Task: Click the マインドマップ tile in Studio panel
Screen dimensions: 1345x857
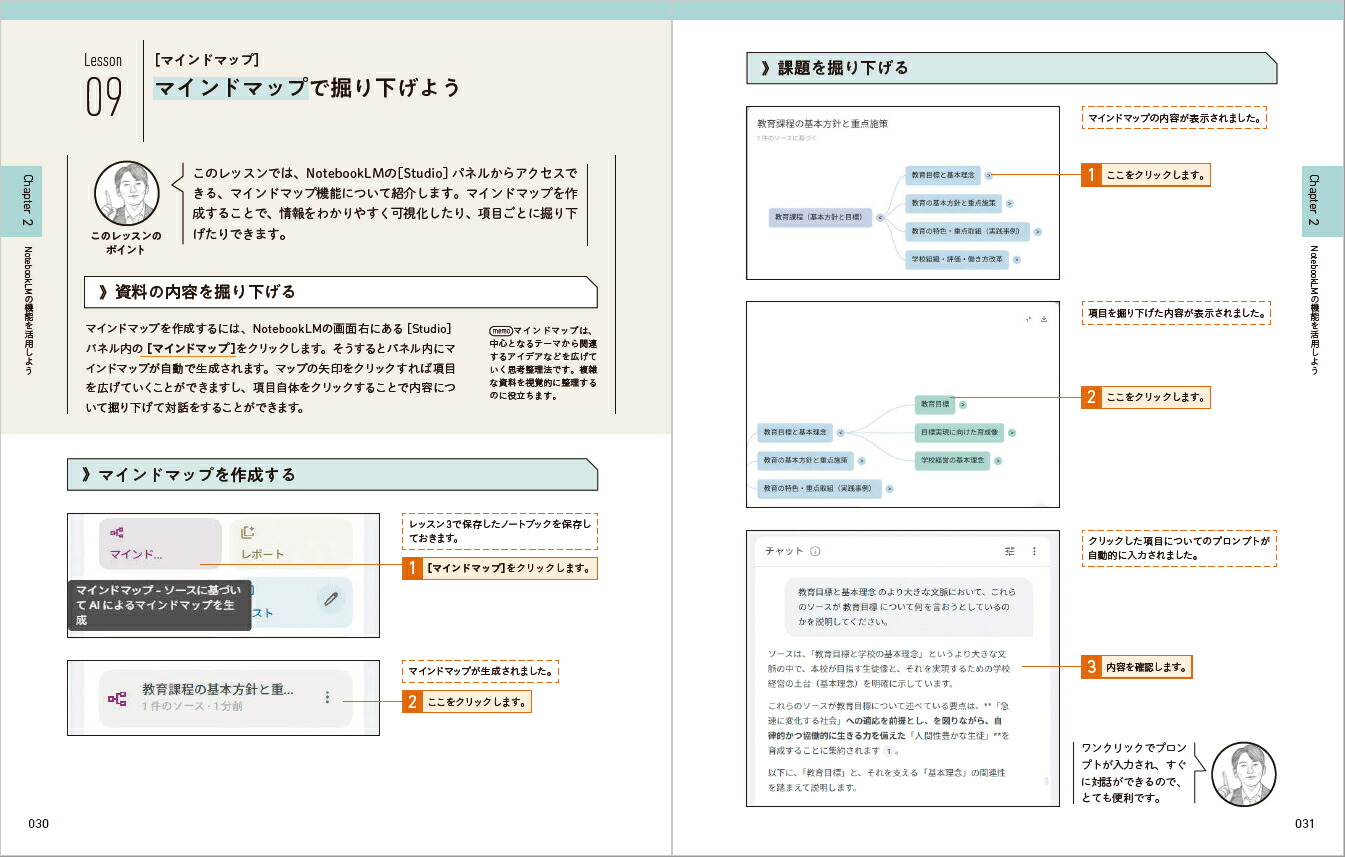Action: [x=159, y=543]
